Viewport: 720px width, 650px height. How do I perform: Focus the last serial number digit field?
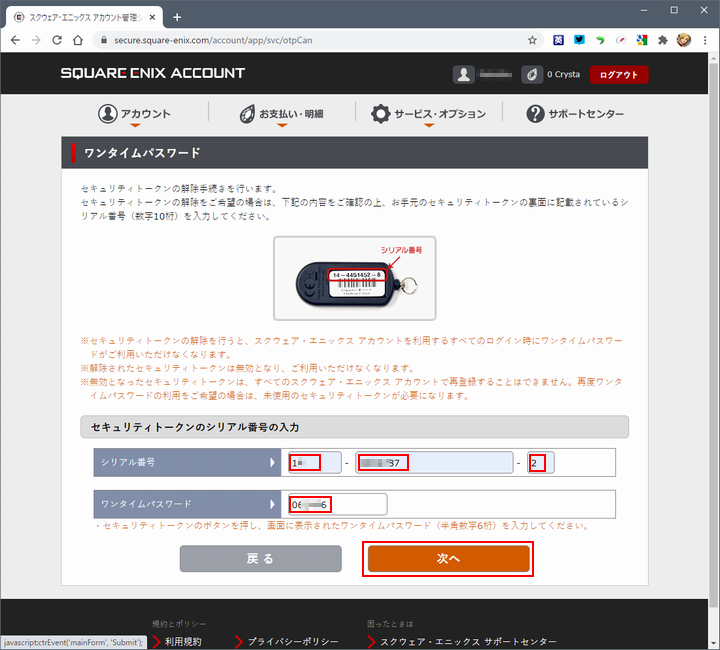(x=540, y=462)
